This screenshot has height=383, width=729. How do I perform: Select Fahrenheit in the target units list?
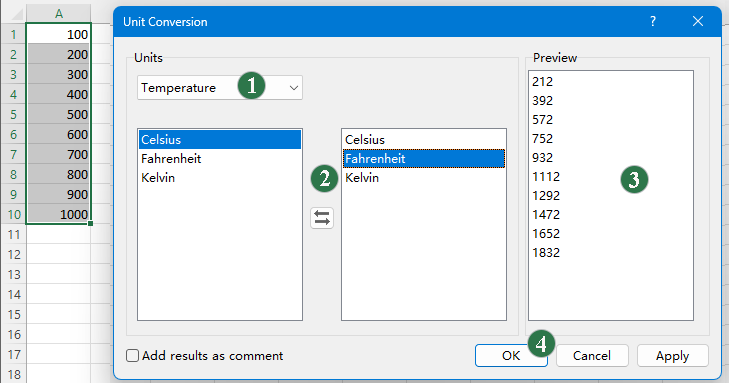pos(424,158)
